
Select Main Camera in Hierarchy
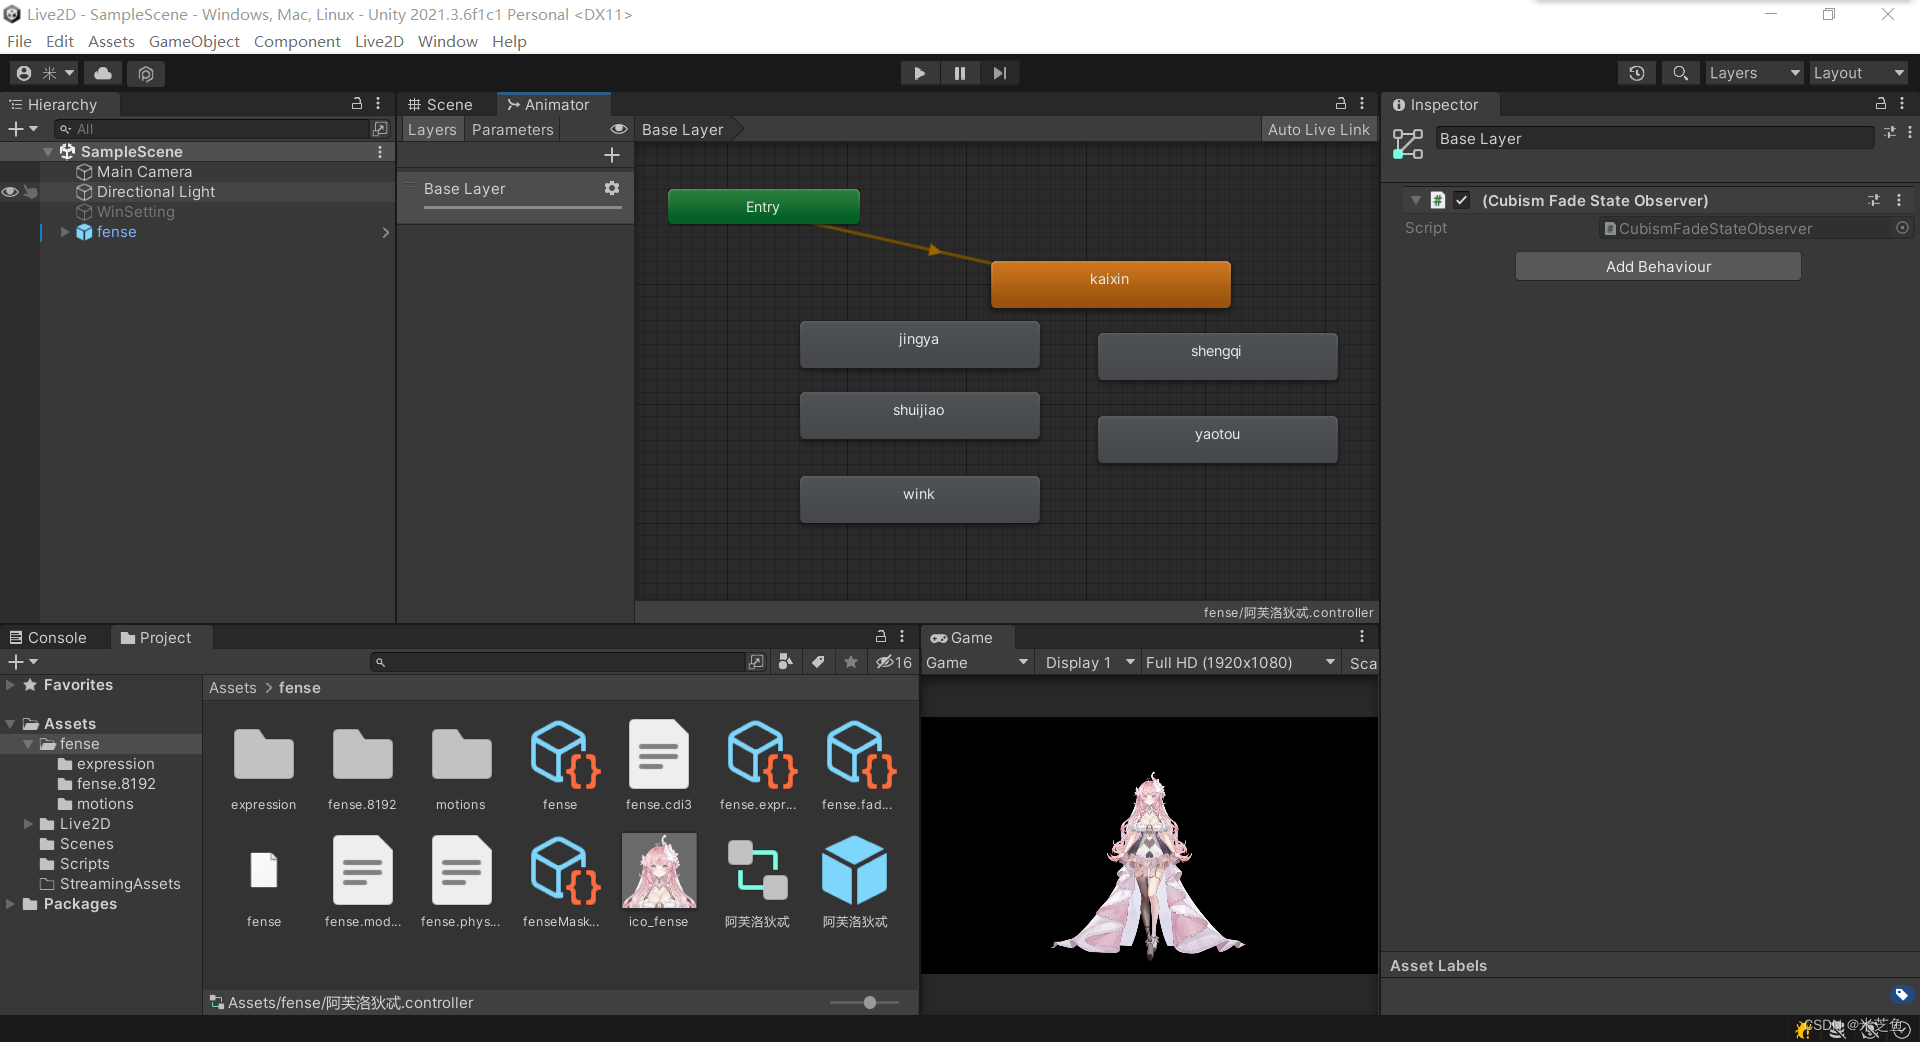[144, 172]
